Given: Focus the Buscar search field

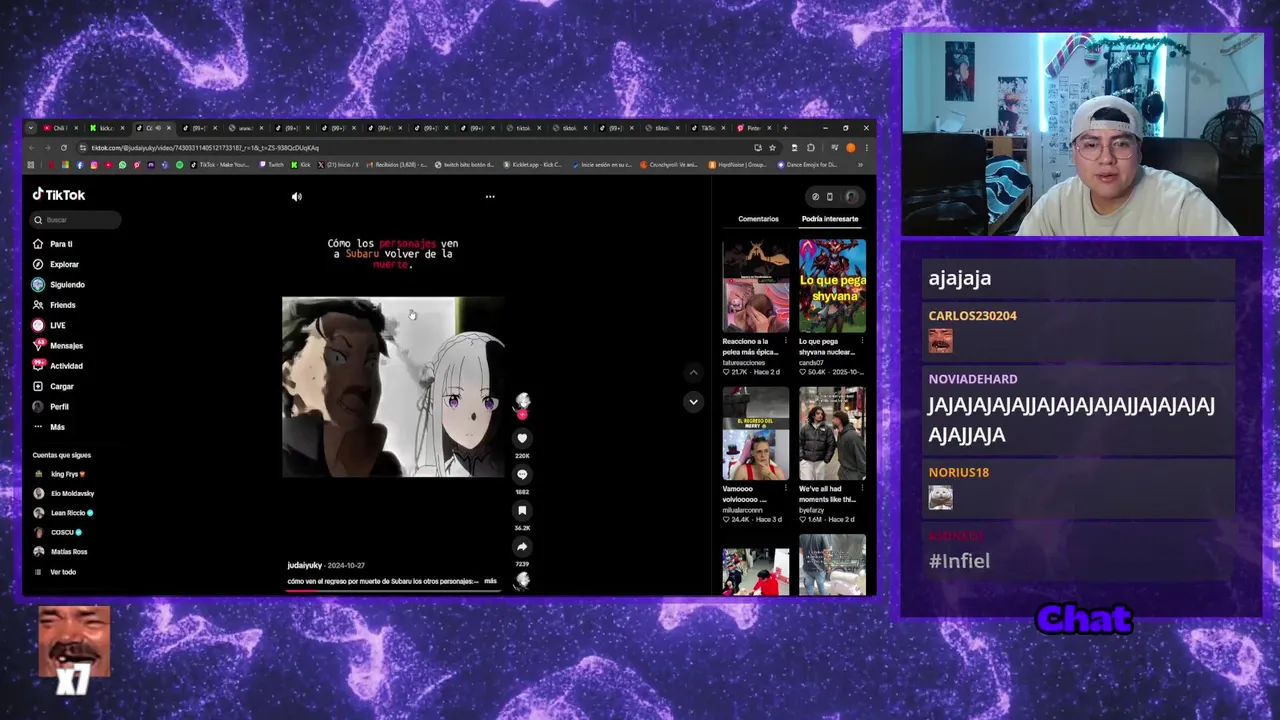Looking at the screenshot, I should [x=76, y=220].
